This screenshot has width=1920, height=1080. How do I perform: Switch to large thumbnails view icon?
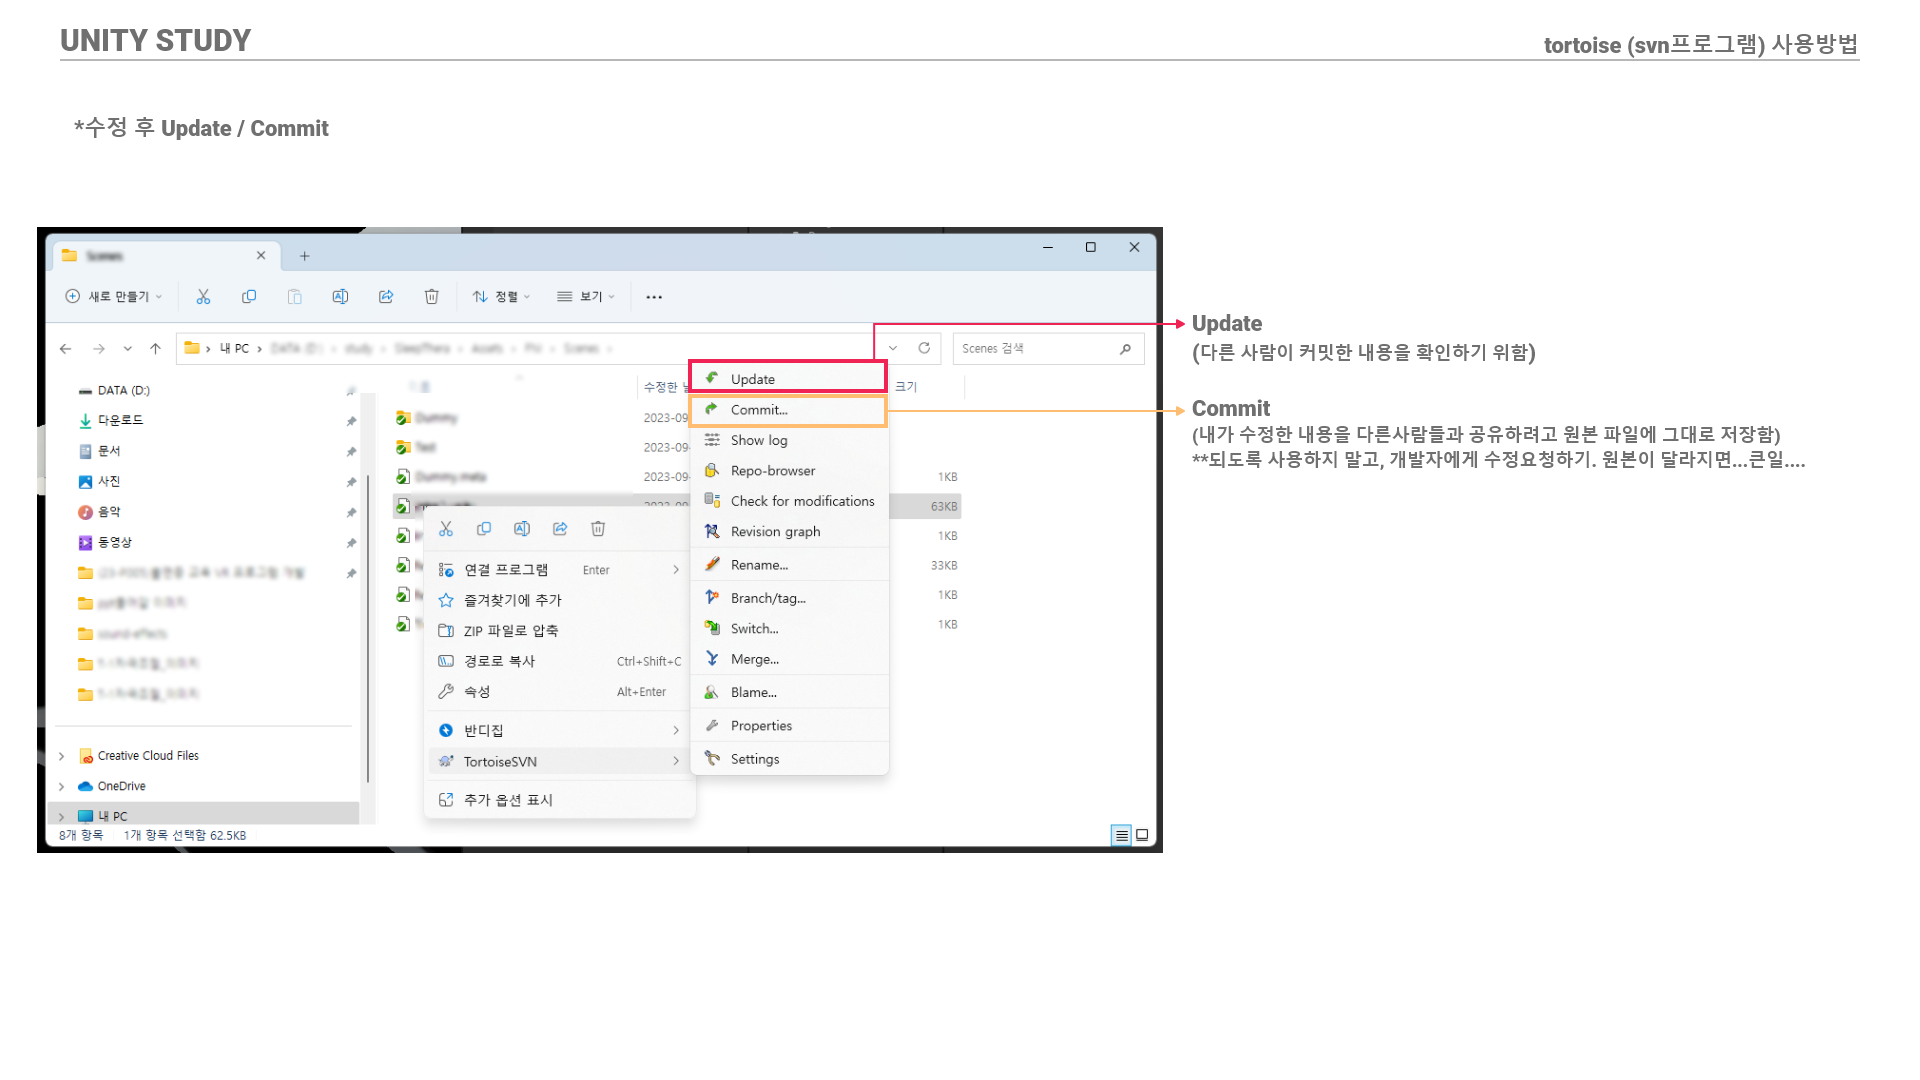(1142, 835)
